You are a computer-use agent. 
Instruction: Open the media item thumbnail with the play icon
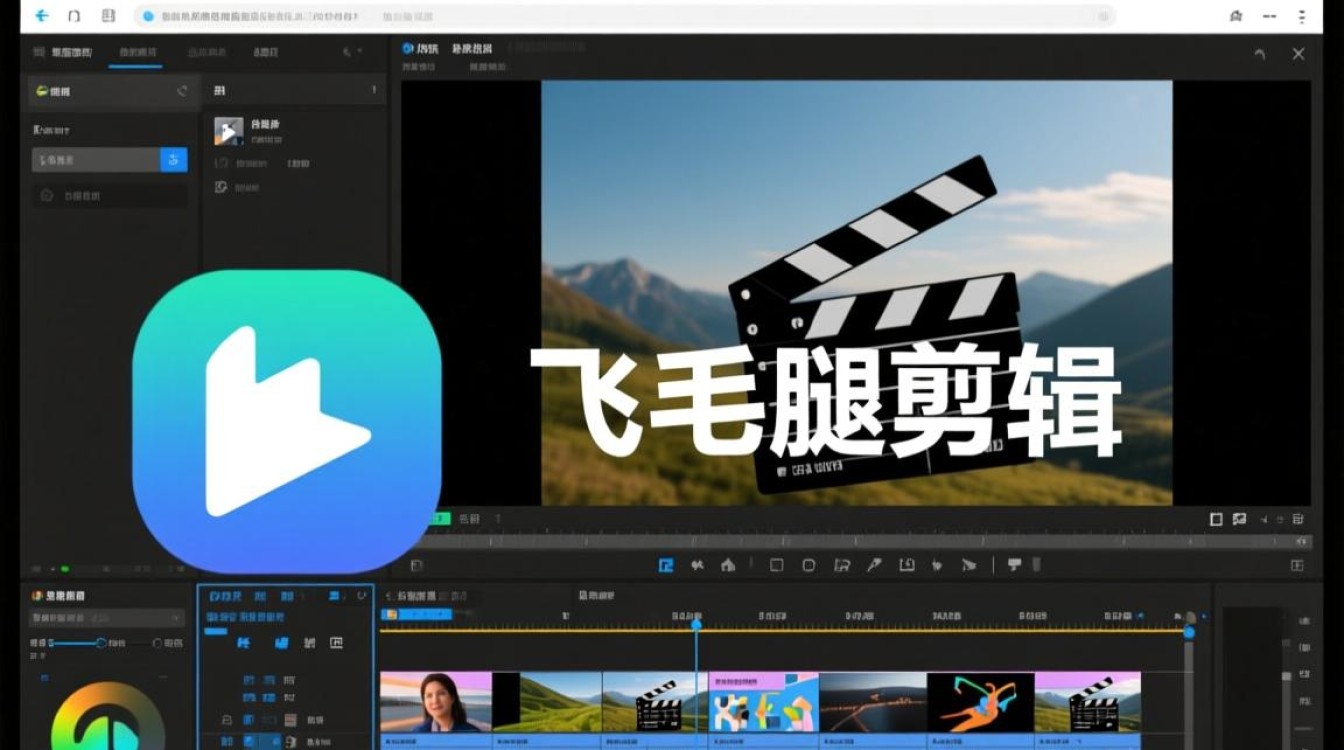click(229, 131)
